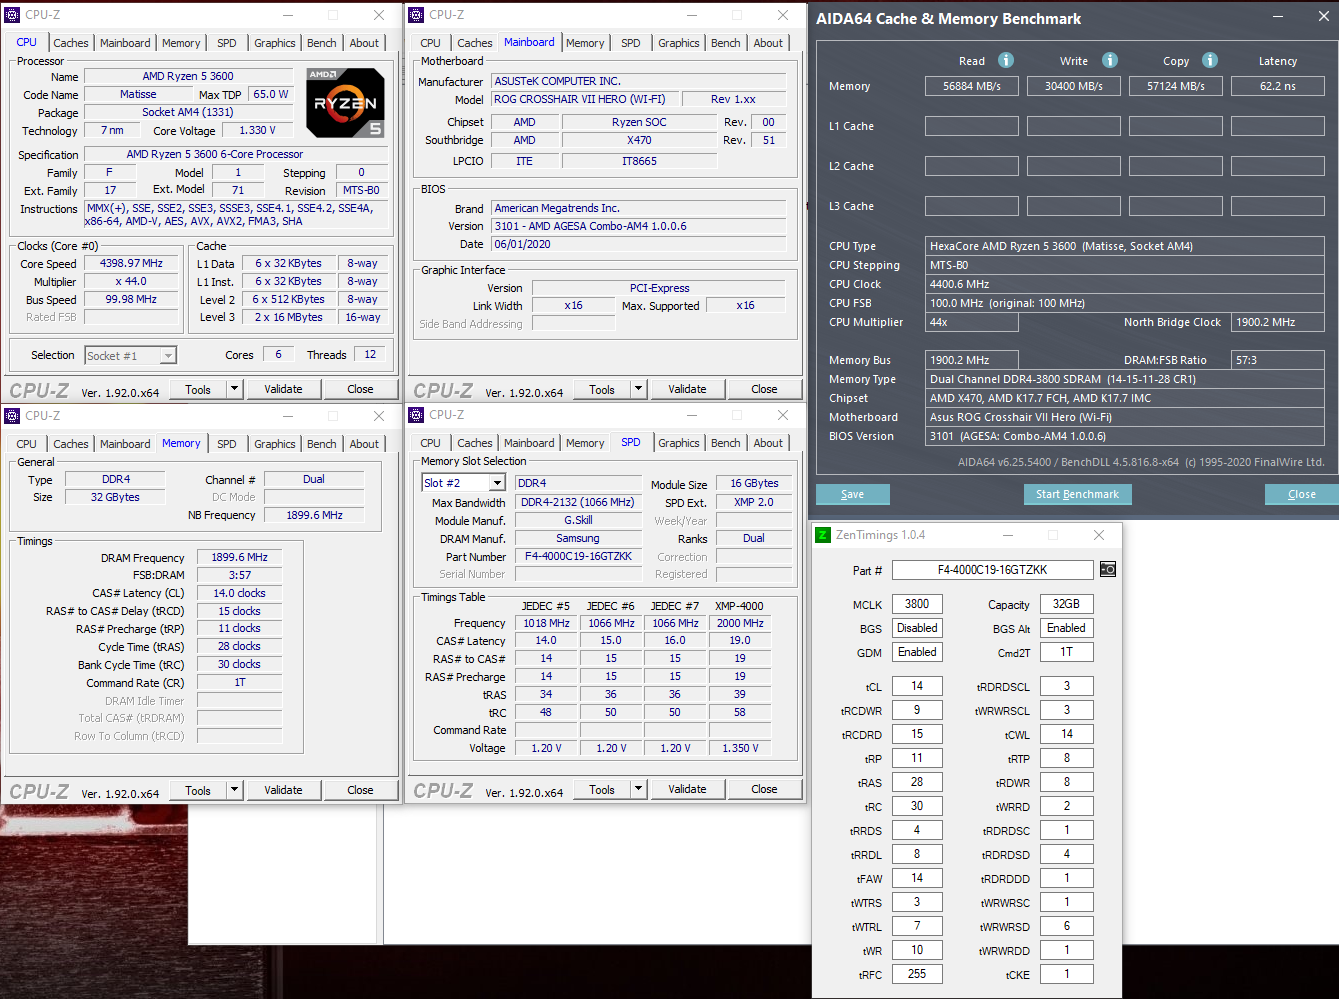Viewport: 1339px width, 999px height.
Task: Switch to Caches tab in CPU window
Action: click(71, 43)
